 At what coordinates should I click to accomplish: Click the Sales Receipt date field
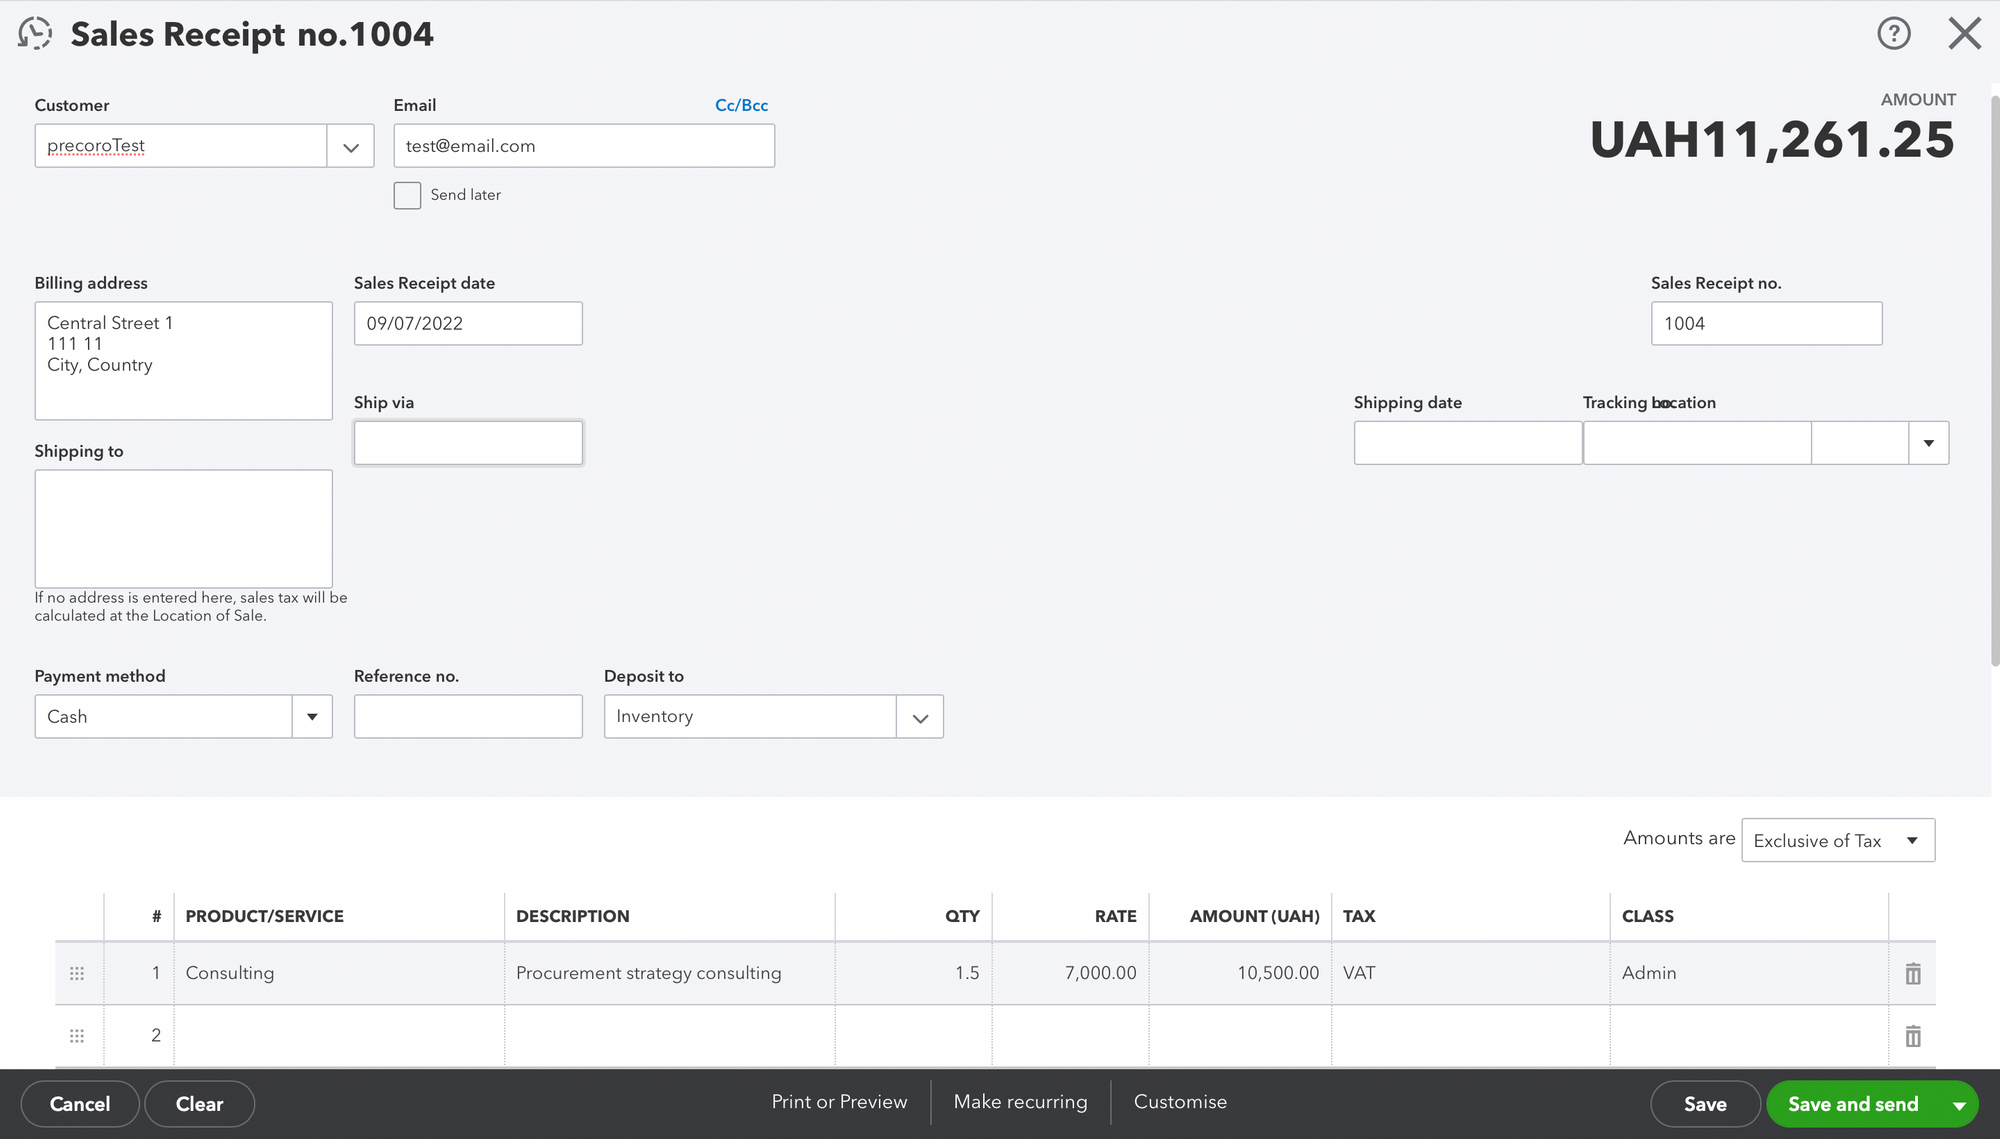pyautogui.click(x=467, y=322)
